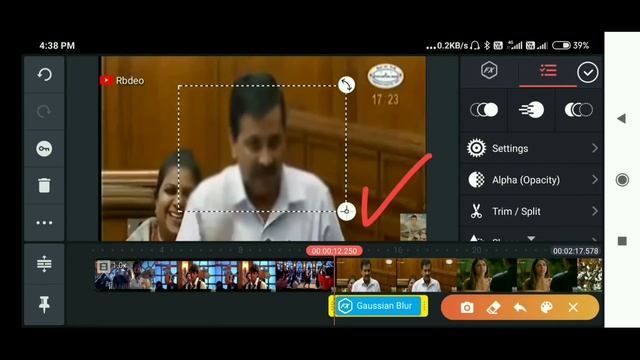640x360 pixels.
Task: Select the red options list tab
Action: pyautogui.click(x=548, y=71)
